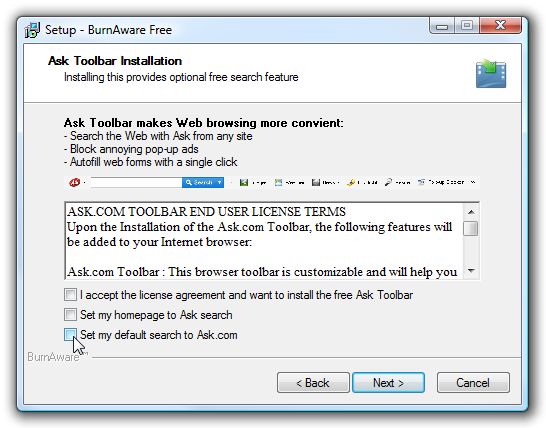Click the blue film download icon in the header

pos(491,73)
